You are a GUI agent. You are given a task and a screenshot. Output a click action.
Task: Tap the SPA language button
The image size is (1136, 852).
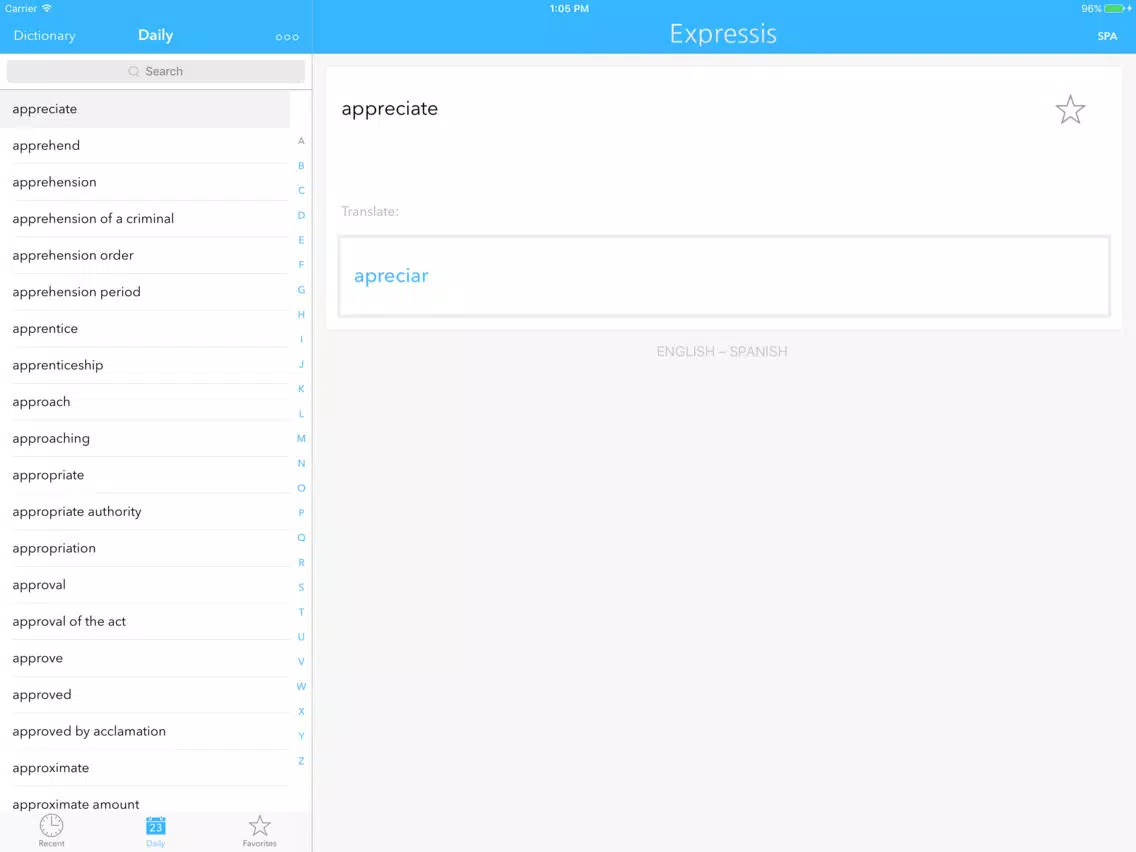1107,36
